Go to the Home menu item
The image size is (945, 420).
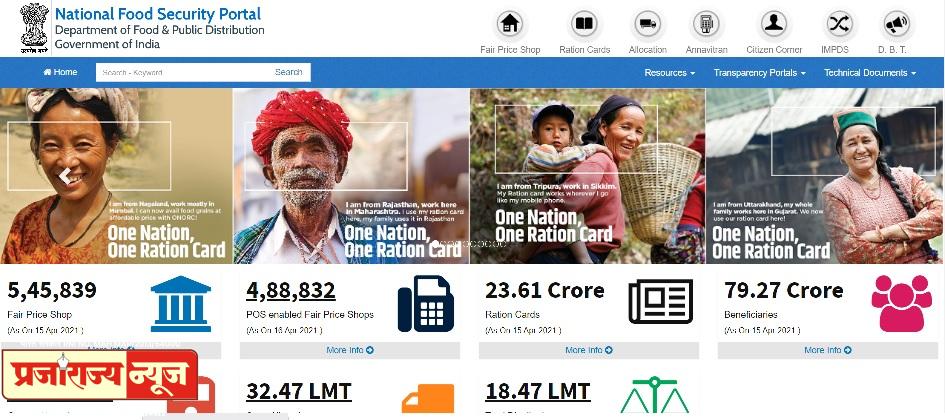point(60,72)
